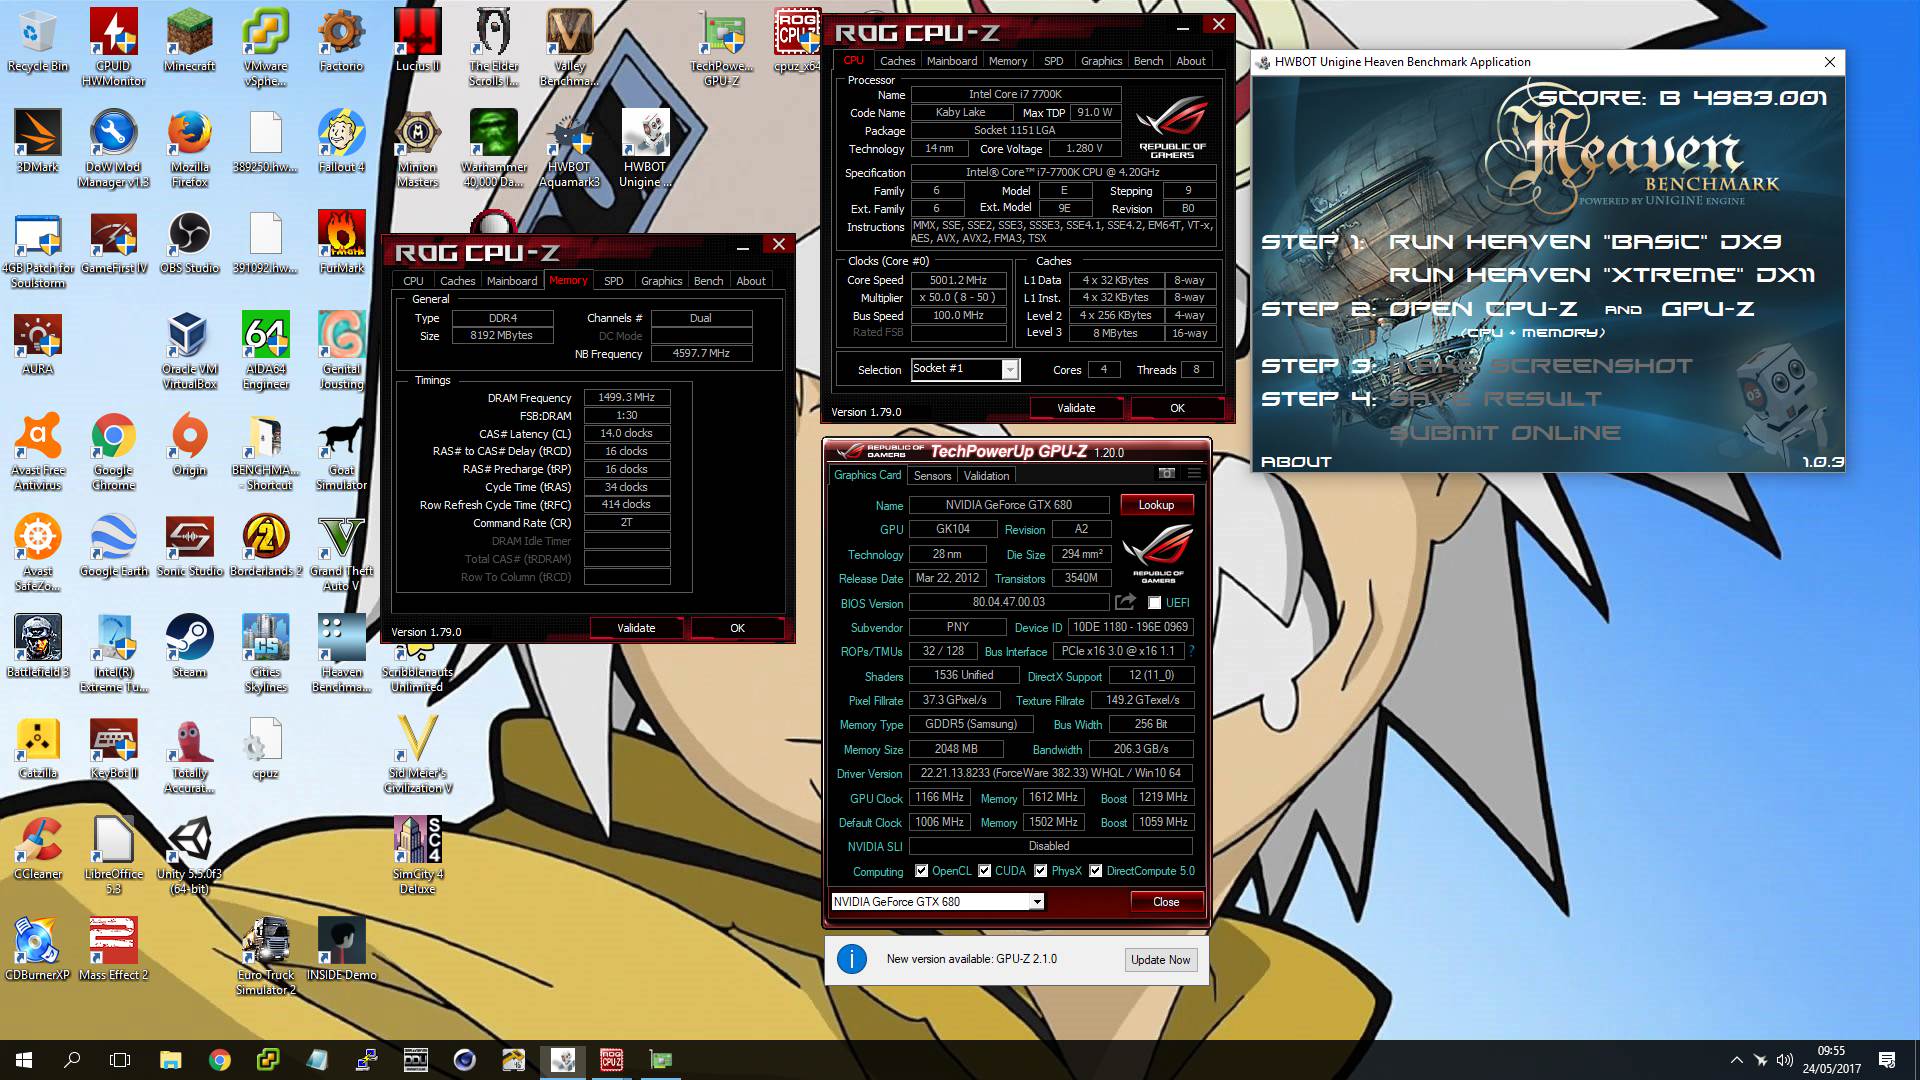The image size is (1920, 1080).
Task: Open the GPU selector dropdown in GPU-Z
Action: click(1037, 902)
